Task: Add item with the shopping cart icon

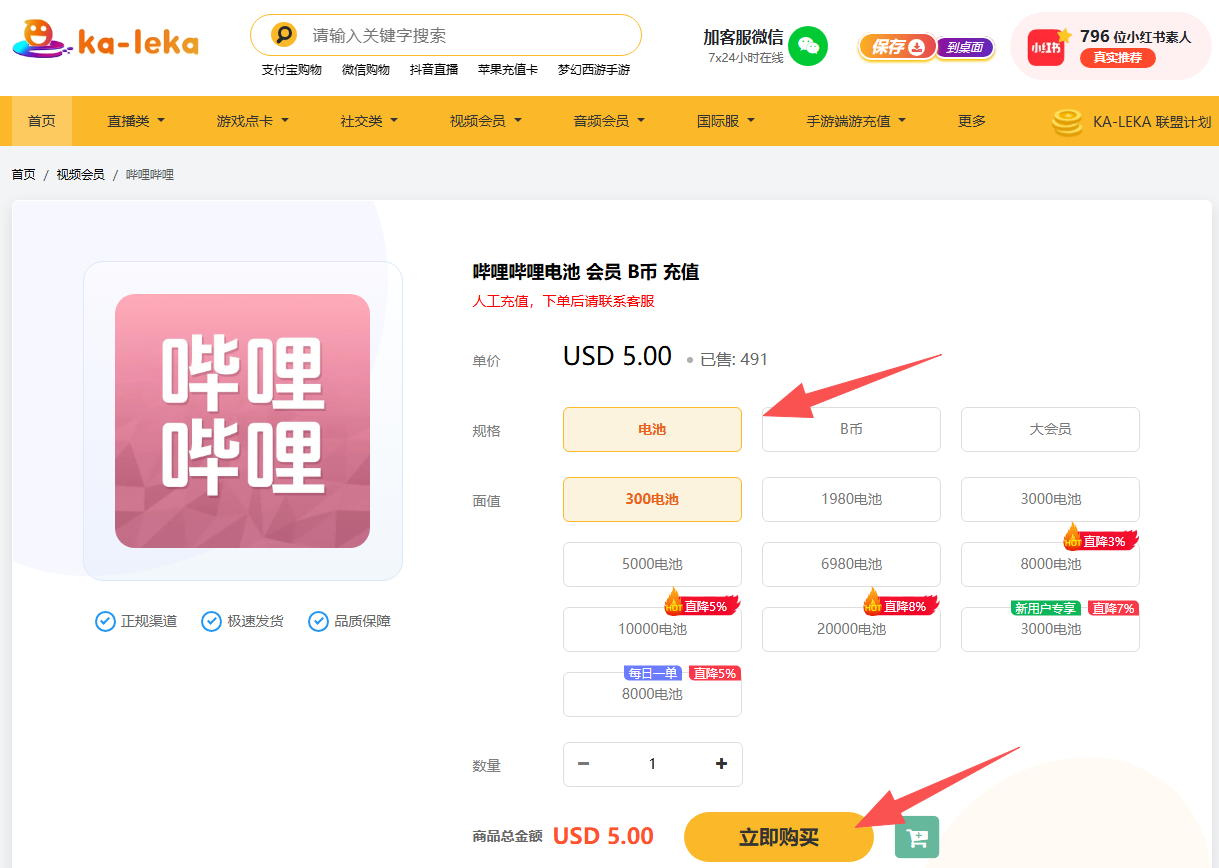Action: coord(916,838)
